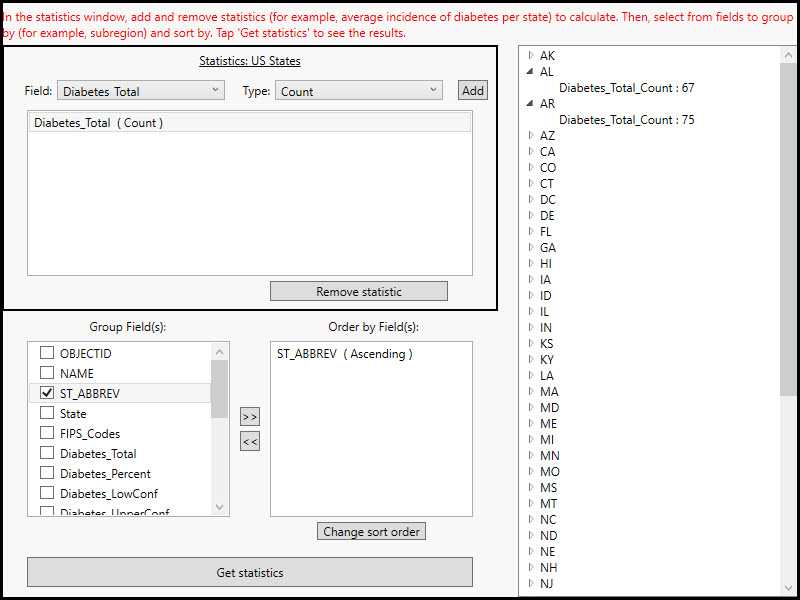Expand the MN tree node
This screenshot has width=800, height=600.
click(531, 455)
